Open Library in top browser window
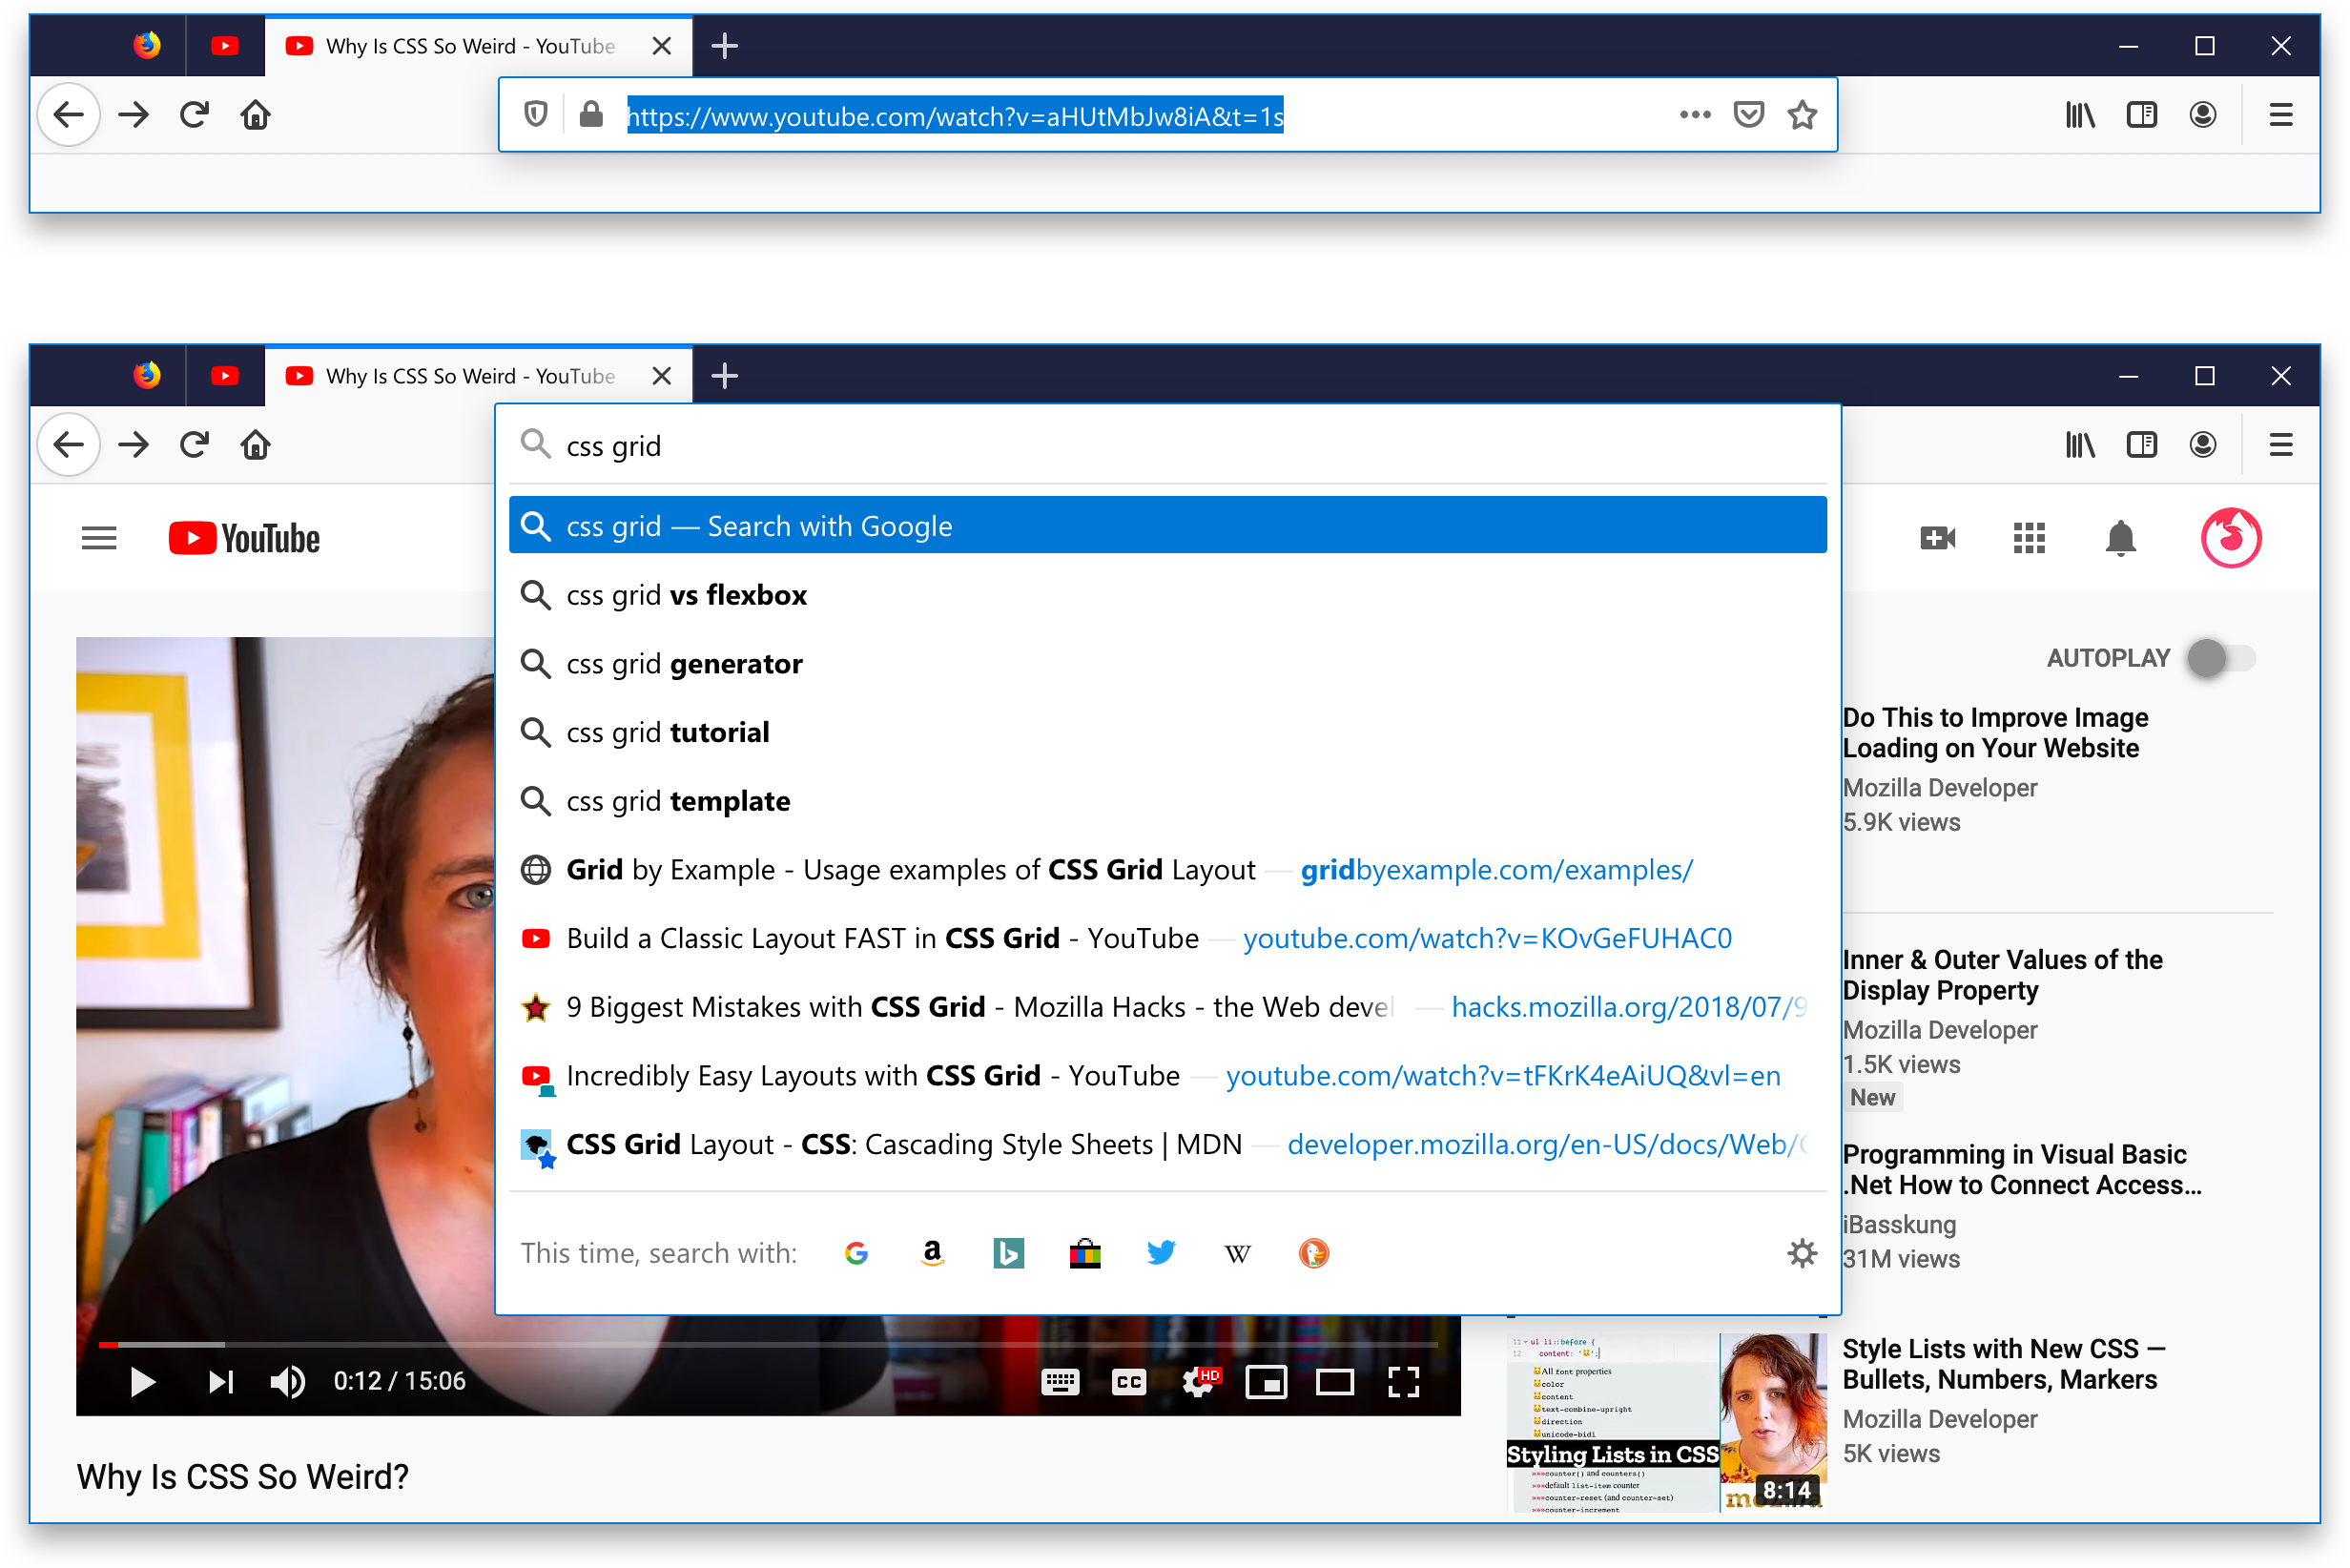The image size is (2350, 1568). pyautogui.click(x=2080, y=115)
